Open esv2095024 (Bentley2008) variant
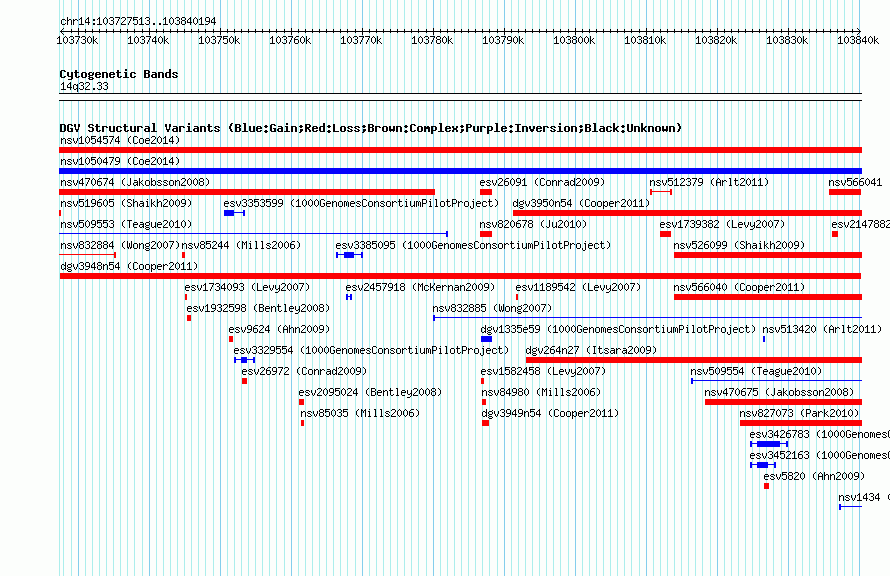The image size is (890, 576). click(x=370, y=392)
